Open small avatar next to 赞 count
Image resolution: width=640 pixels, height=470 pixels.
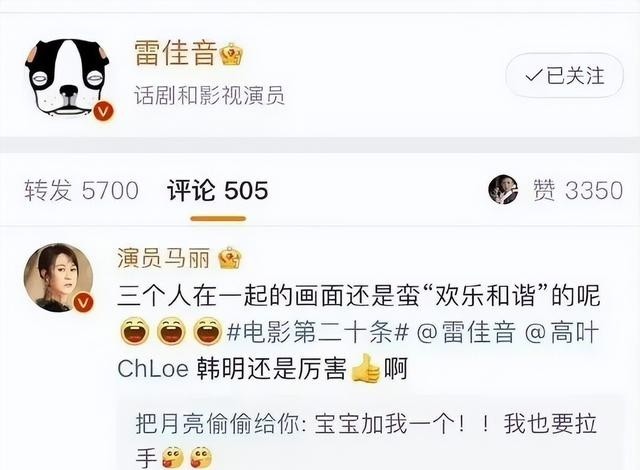503,189
